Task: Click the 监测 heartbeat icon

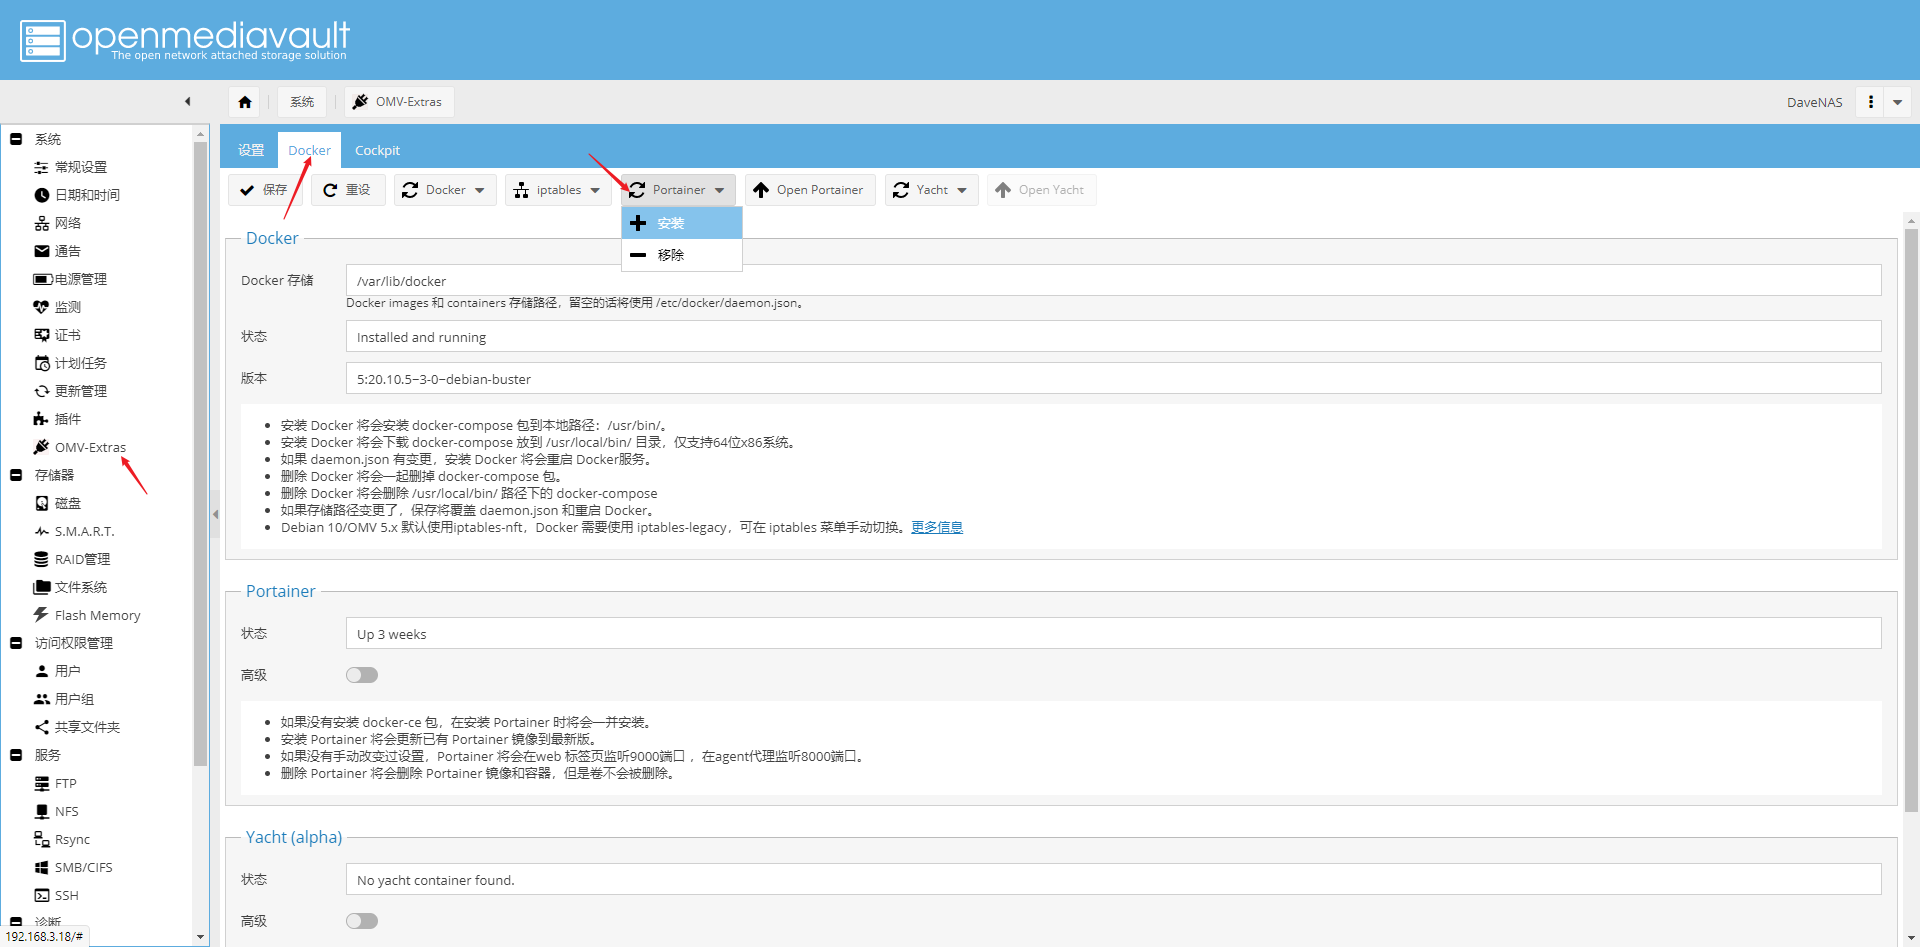Action: [42, 307]
